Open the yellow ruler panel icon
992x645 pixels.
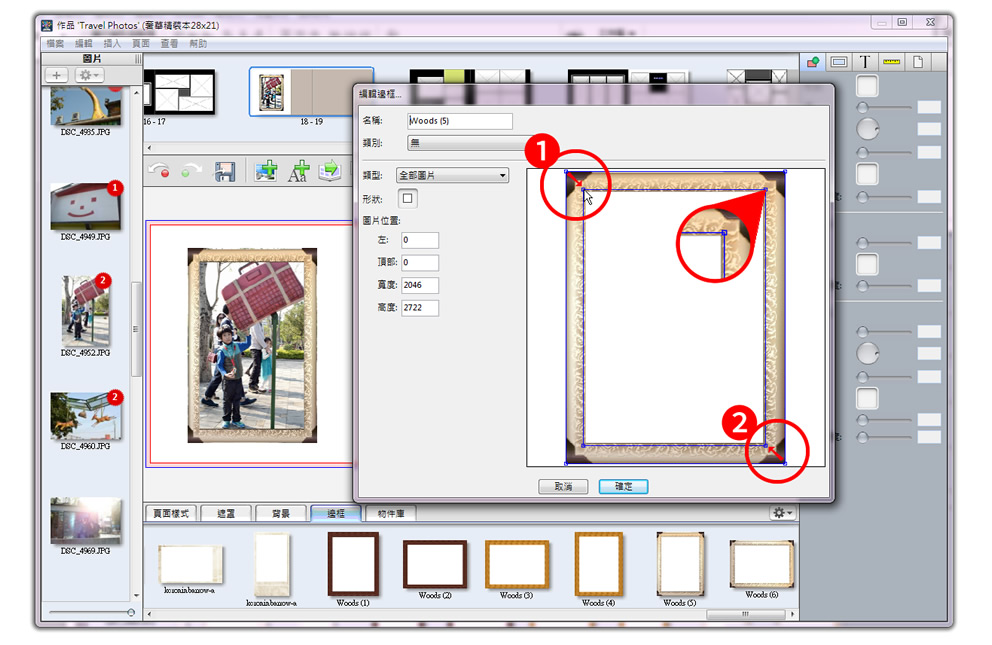pyautogui.click(x=891, y=62)
